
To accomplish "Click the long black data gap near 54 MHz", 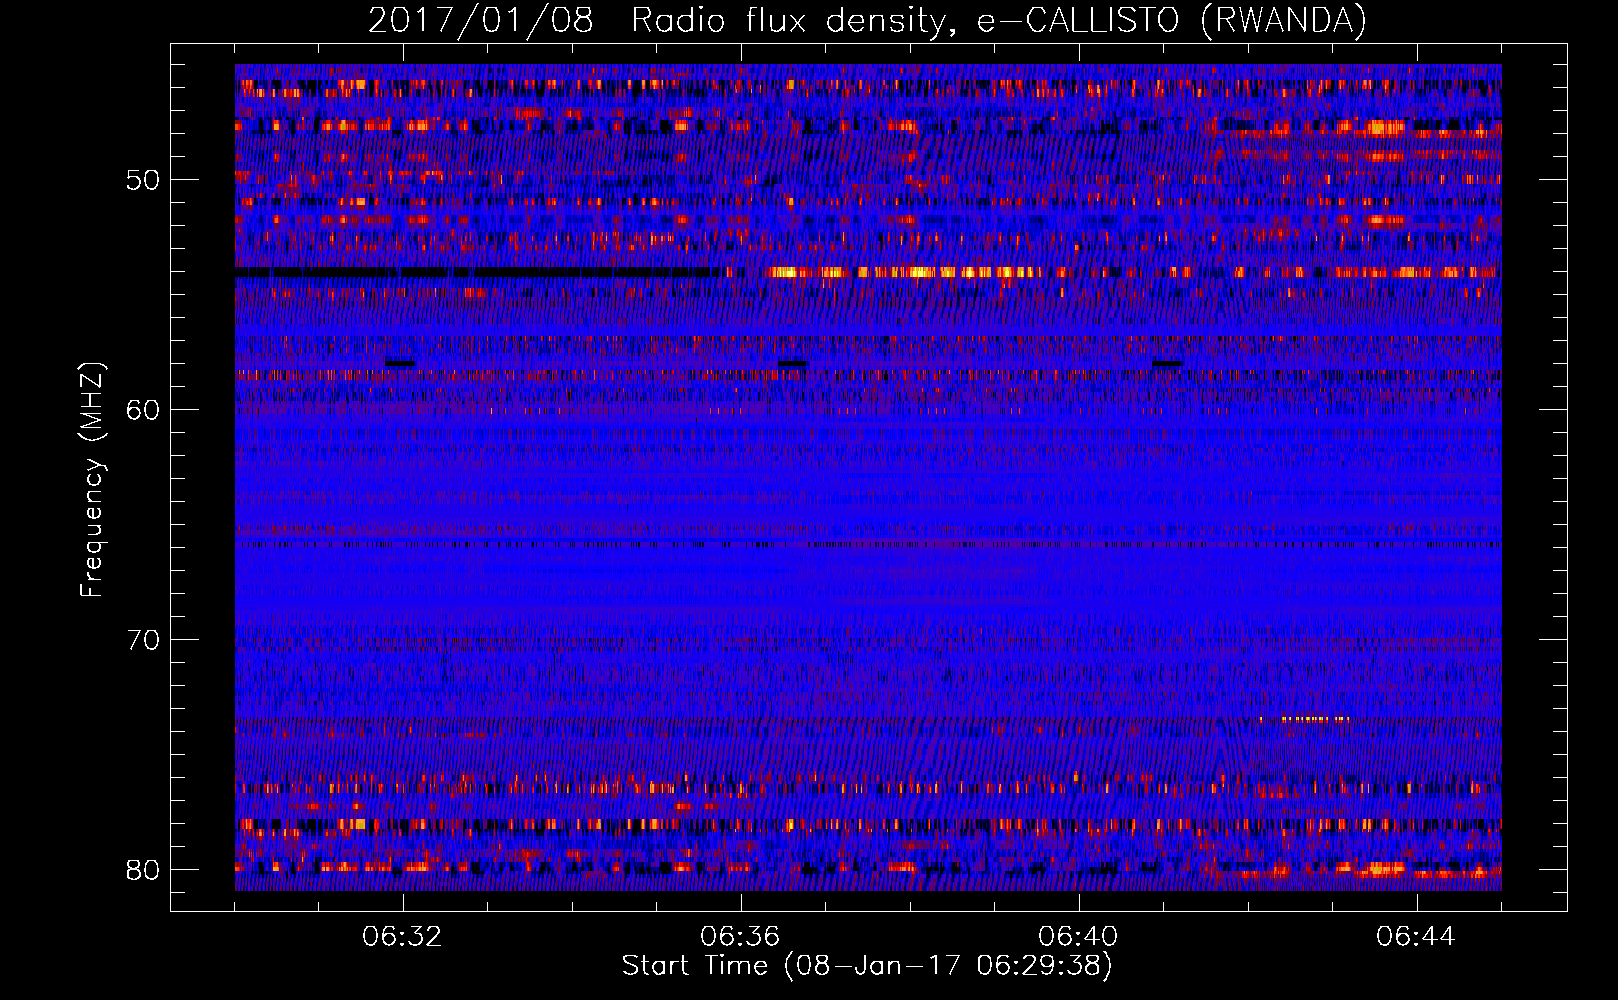I will (x=477, y=272).
